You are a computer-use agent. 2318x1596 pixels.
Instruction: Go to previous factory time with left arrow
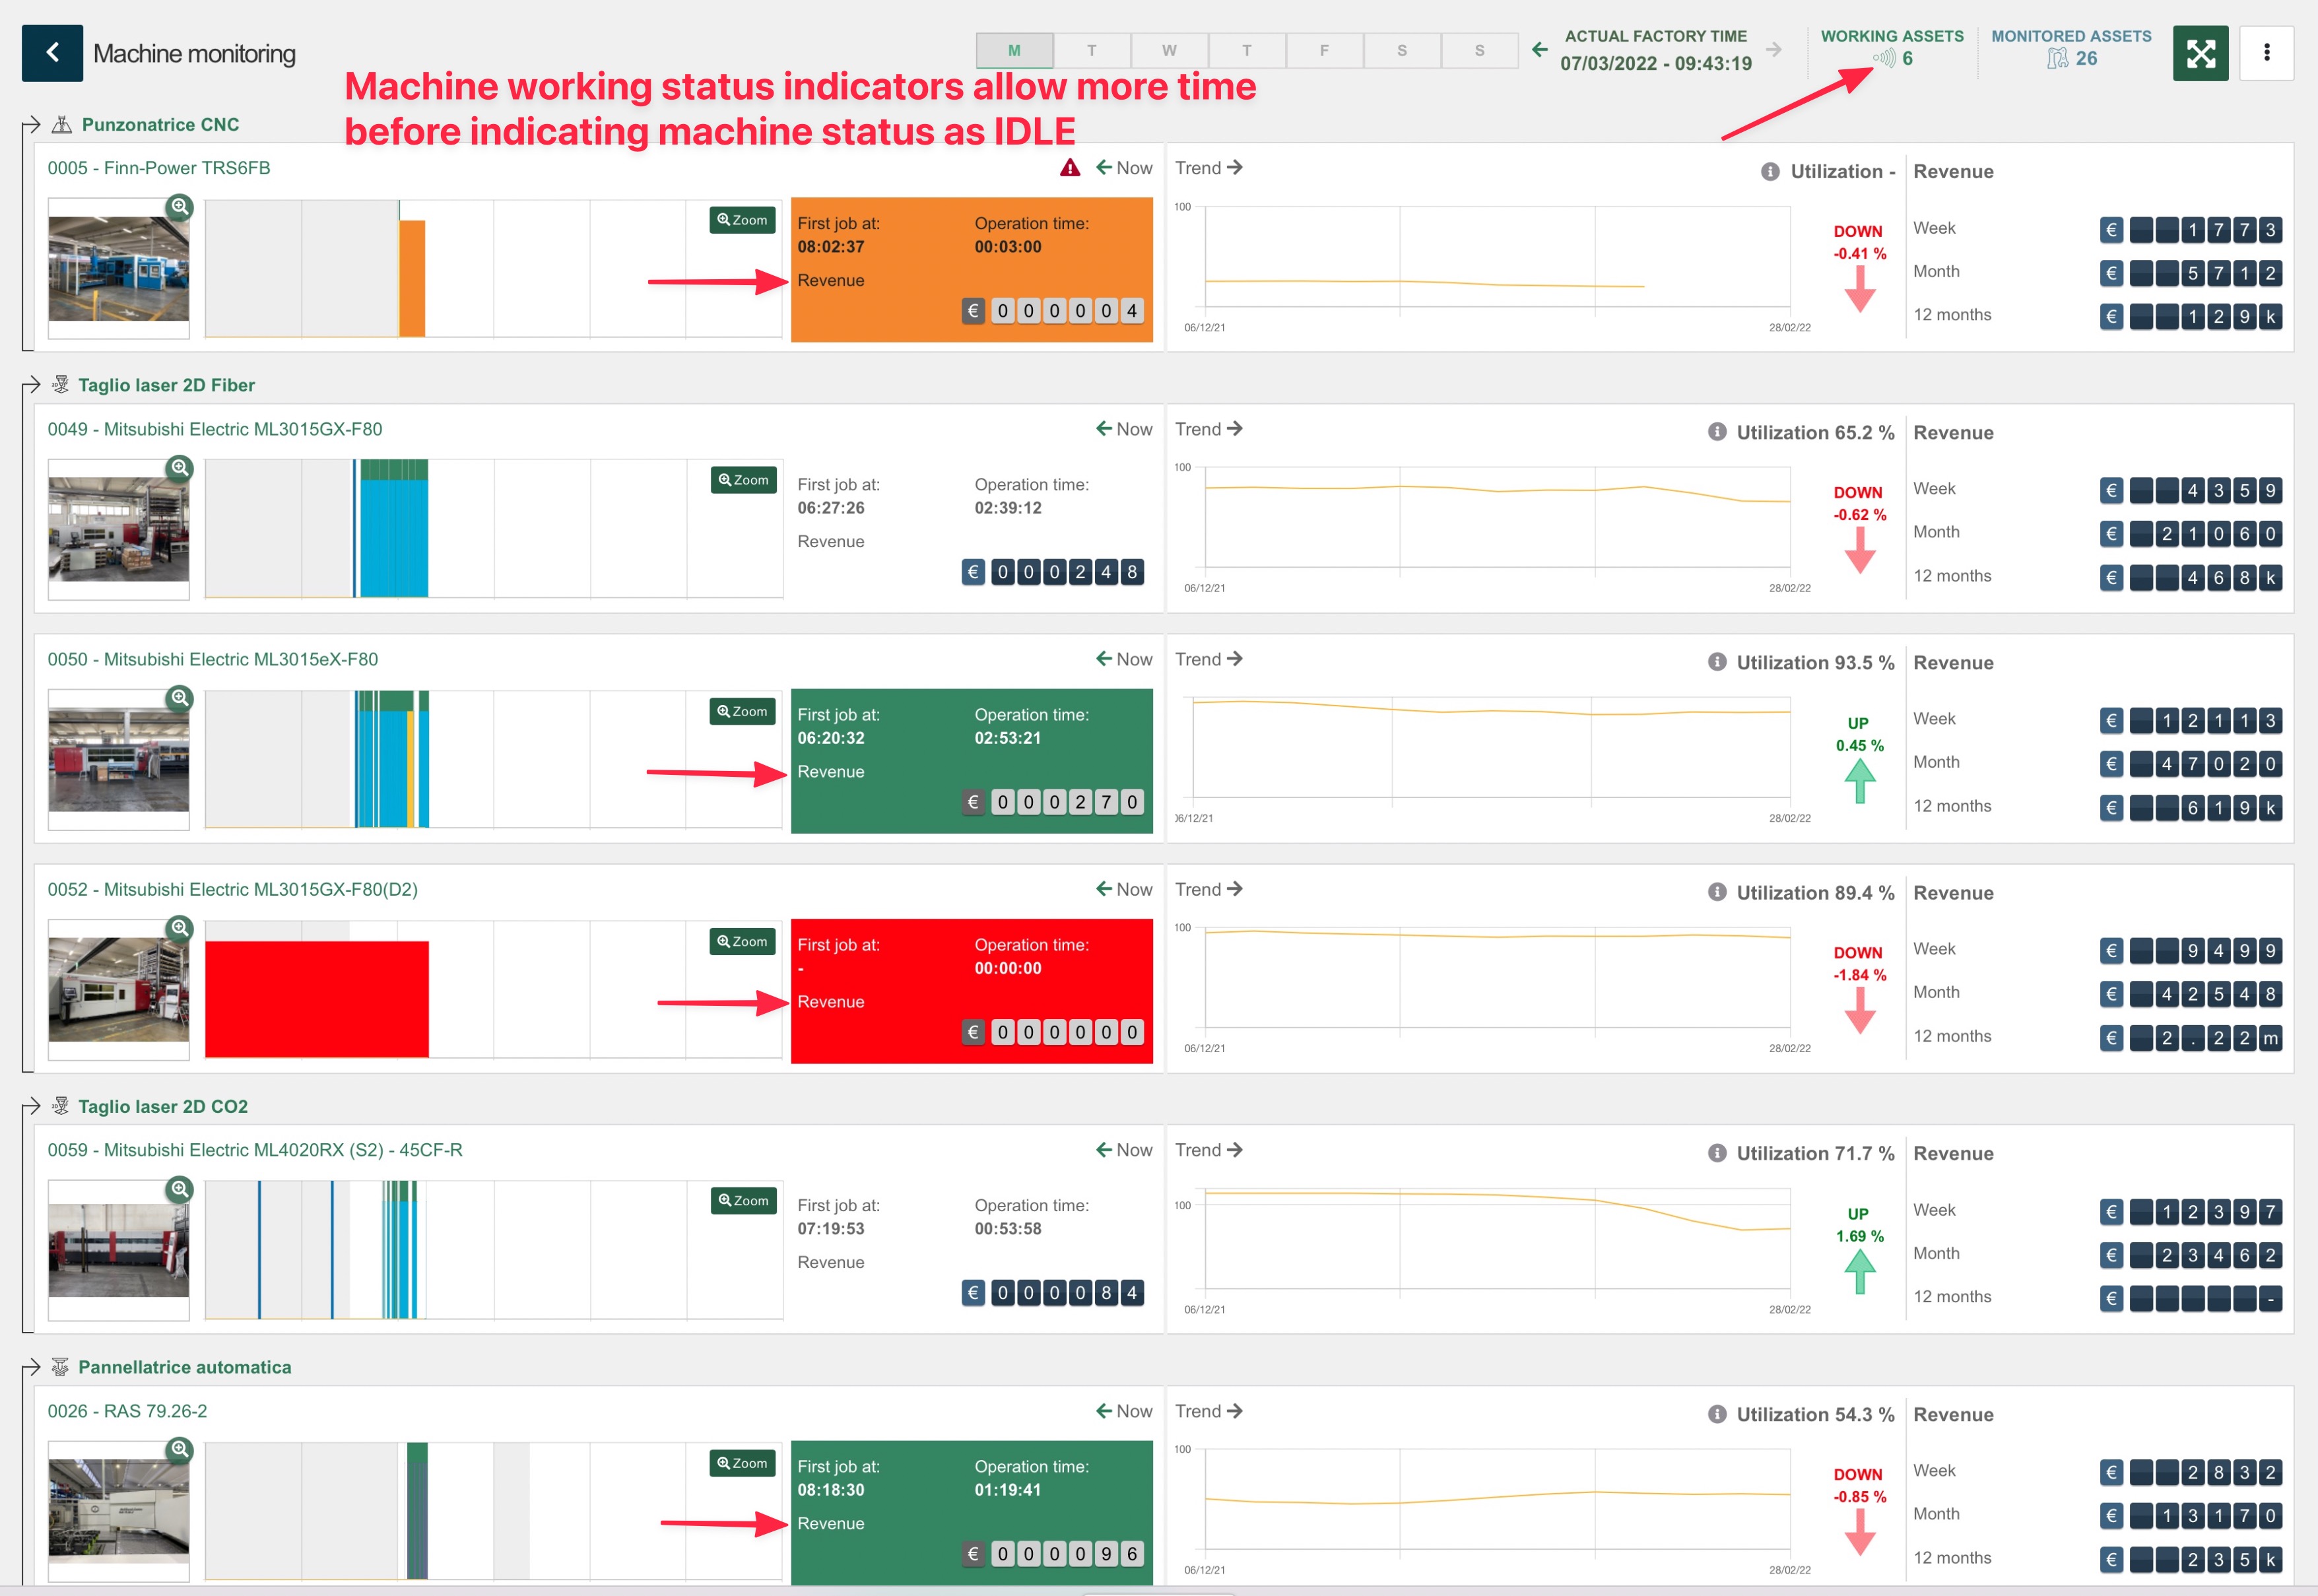(1540, 49)
